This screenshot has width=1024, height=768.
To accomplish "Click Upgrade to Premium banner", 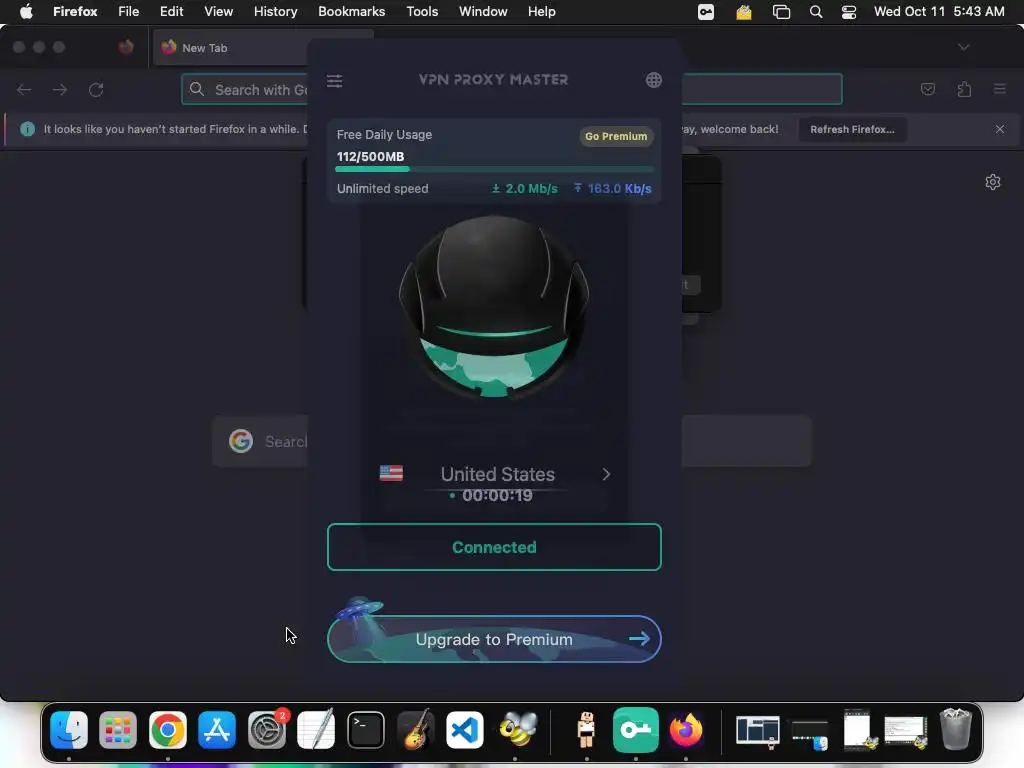I will [x=494, y=639].
